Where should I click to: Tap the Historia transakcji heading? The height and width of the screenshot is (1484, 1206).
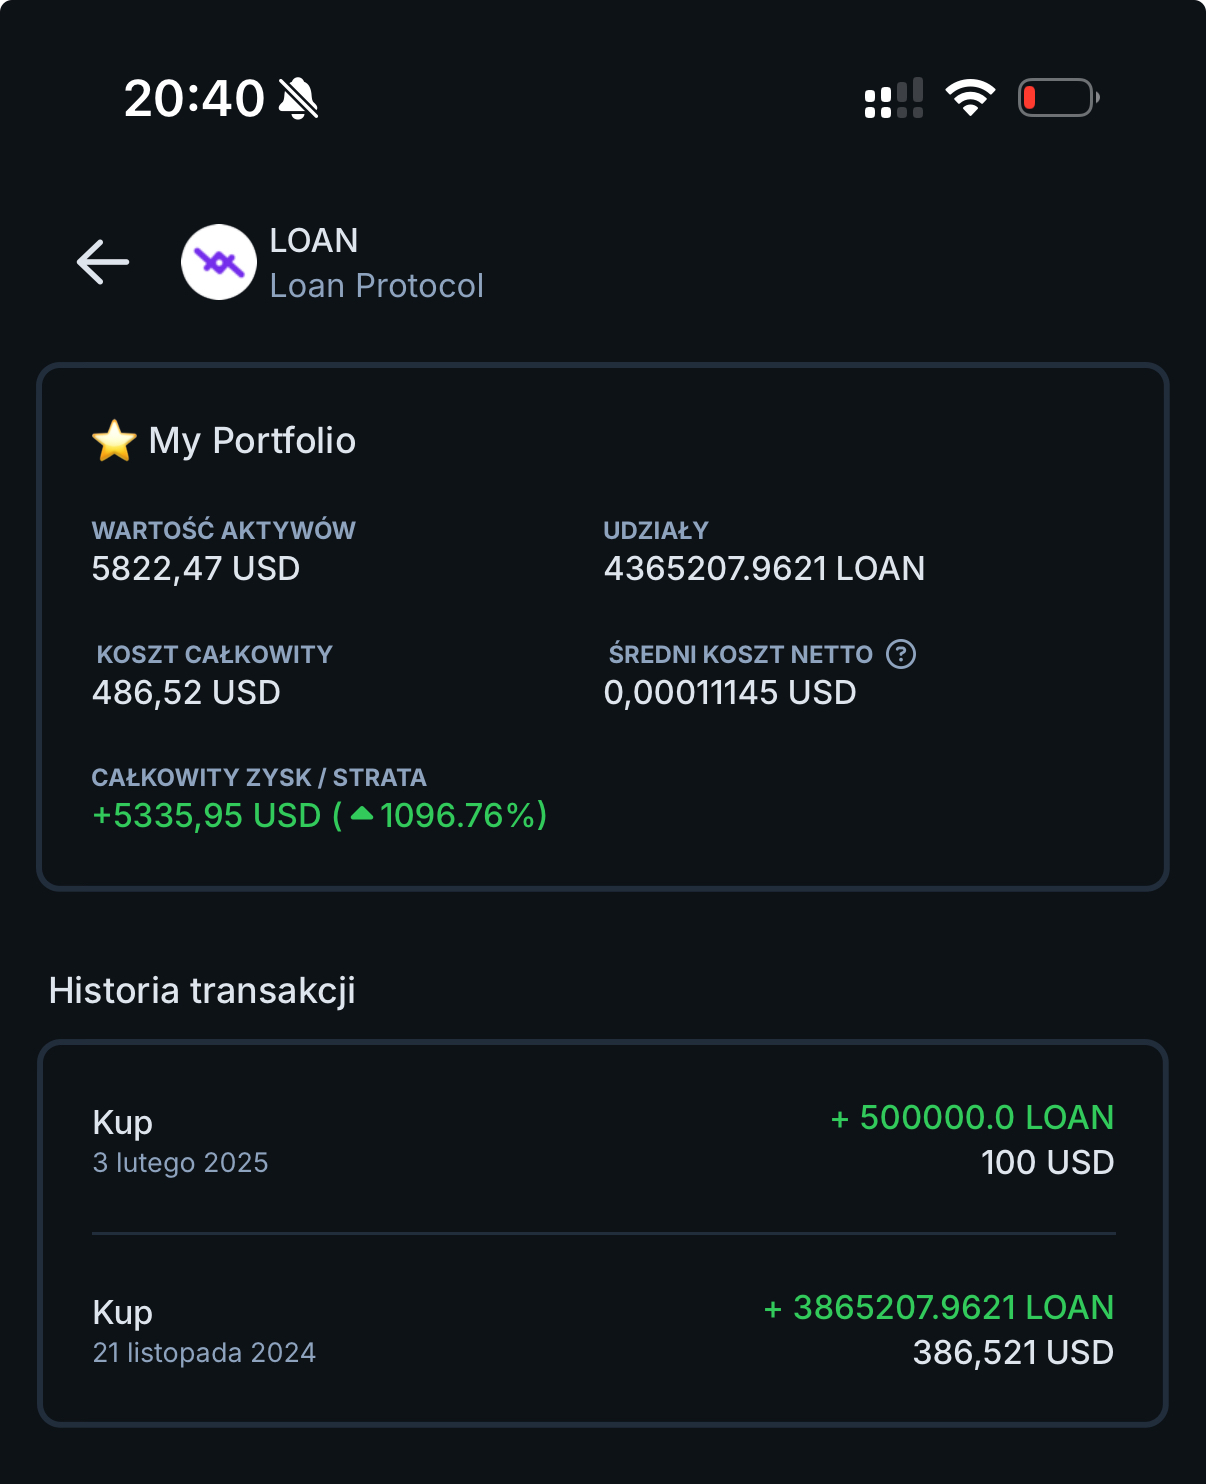pyautogui.click(x=202, y=991)
